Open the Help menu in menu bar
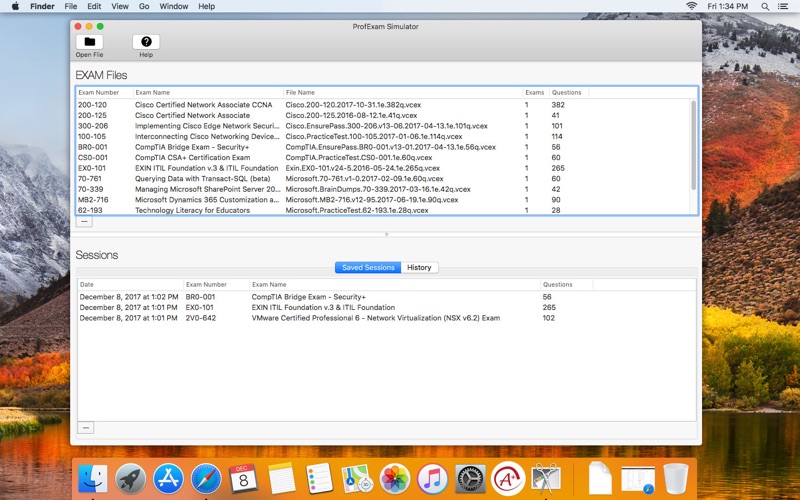The width and height of the screenshot is (800, 500). coord(207,6)
